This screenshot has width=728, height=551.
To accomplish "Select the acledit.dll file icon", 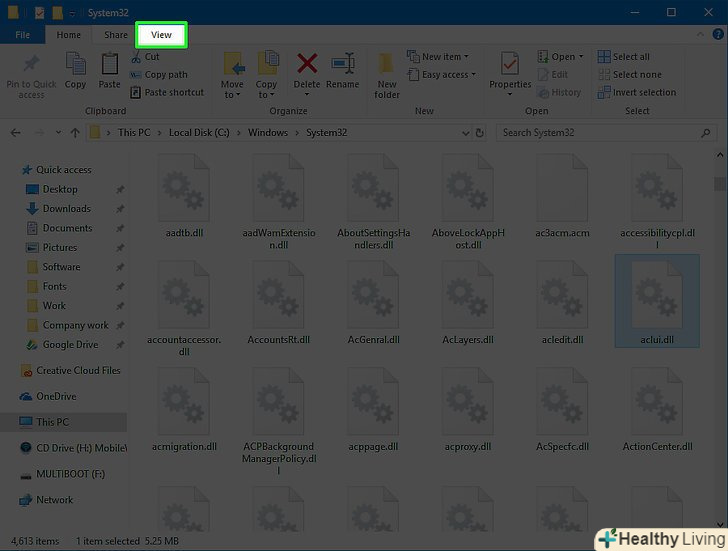I will (562, 295).
